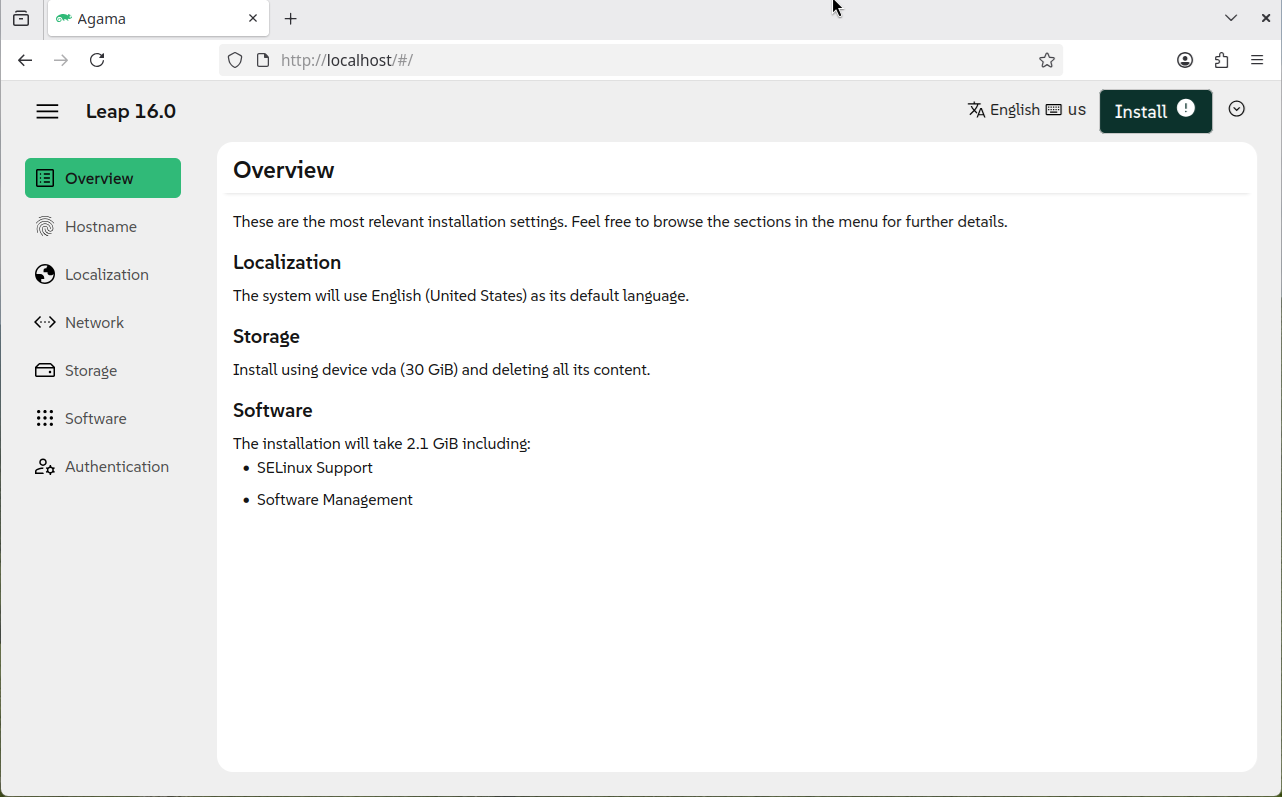Screen dimensions: 1282x797
Task: Click the localhost address bar
Action: (640, 60)
